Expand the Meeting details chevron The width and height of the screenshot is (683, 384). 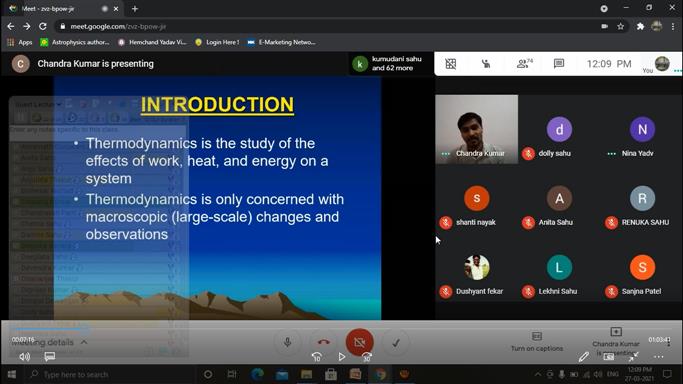click(84, 342)
